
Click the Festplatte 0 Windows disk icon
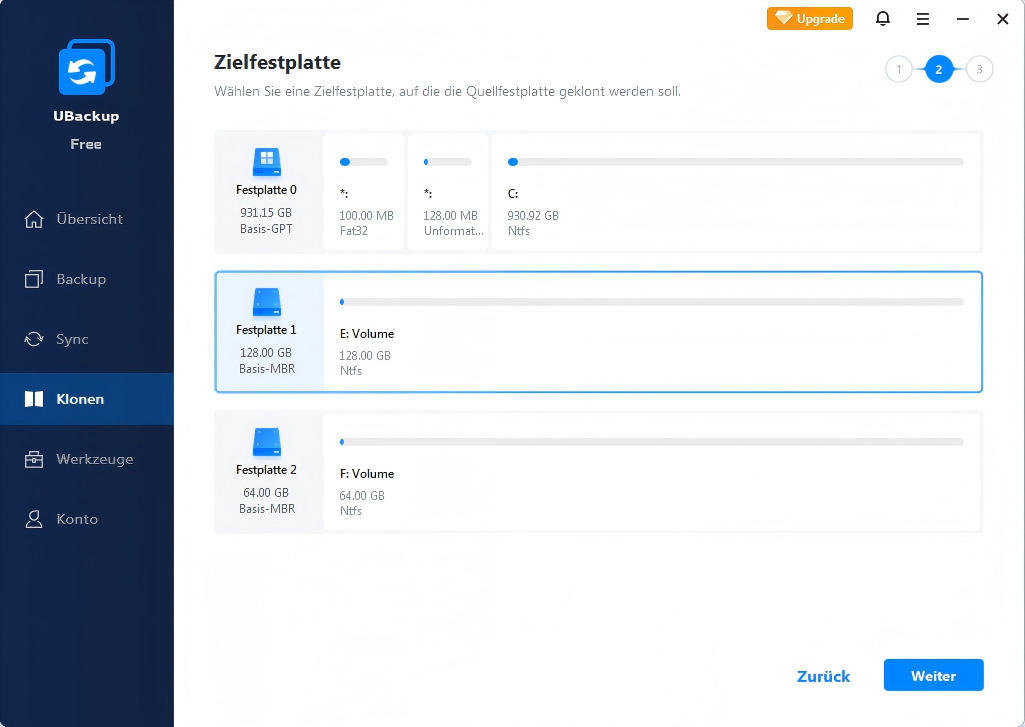(x=266, y=159)
